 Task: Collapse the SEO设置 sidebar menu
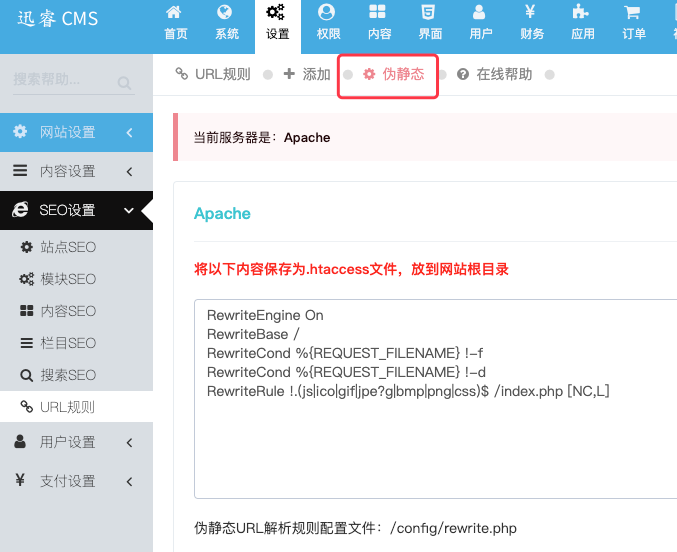tap(76, 210)
